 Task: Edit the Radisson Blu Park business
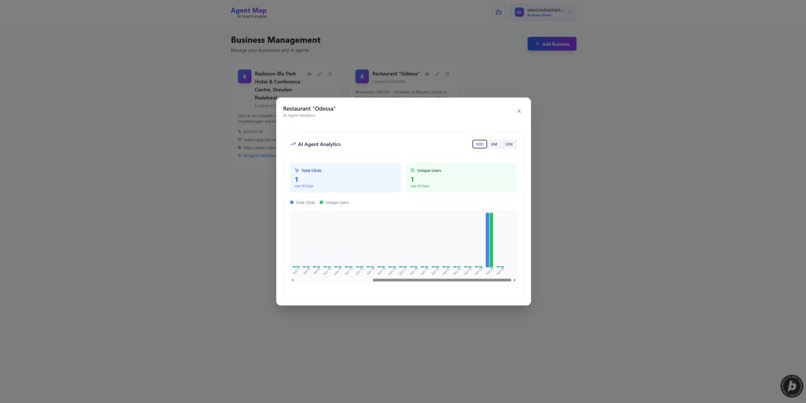[x=319, y=74]
